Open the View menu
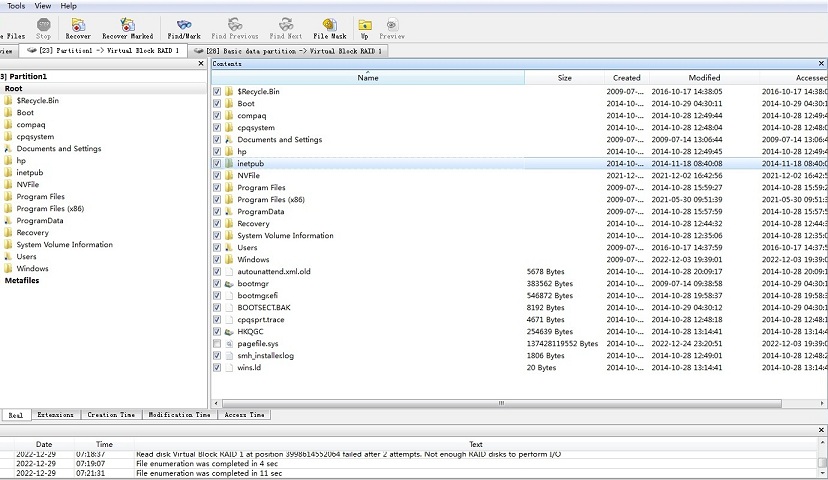 [43, 6]
